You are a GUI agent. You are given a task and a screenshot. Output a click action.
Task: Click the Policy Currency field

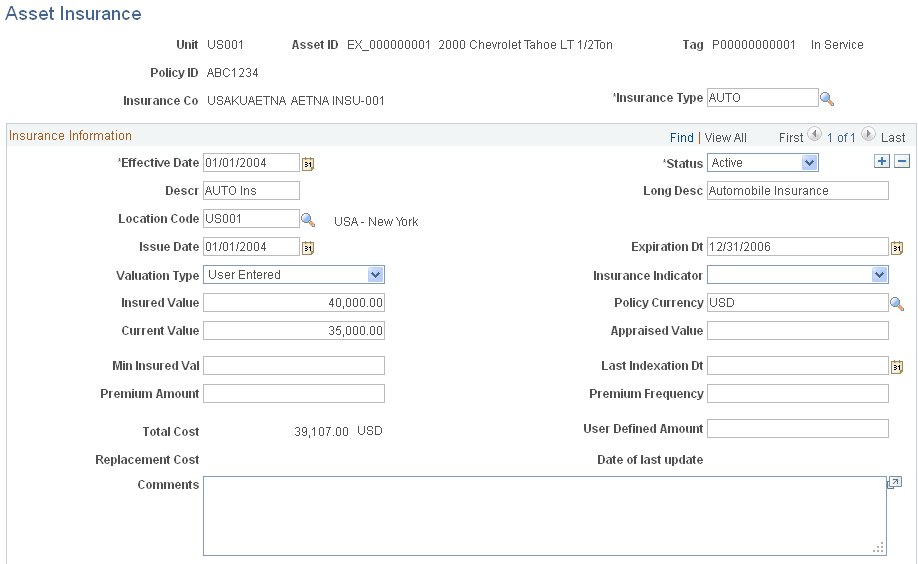[797, 303]
